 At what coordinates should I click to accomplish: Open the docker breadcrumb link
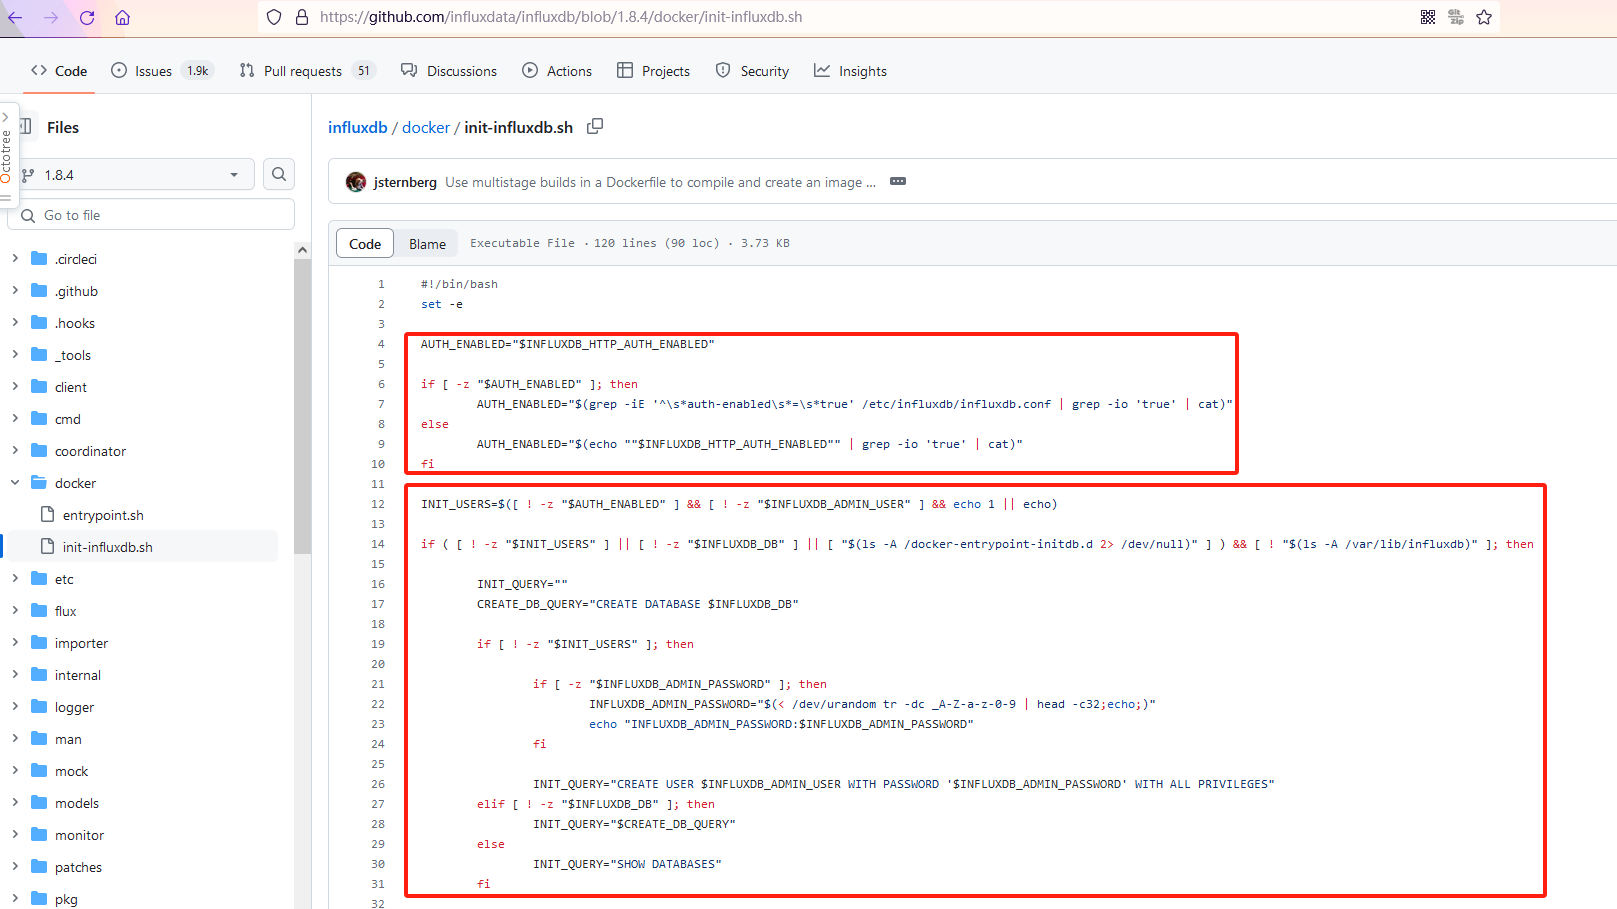click(x=426, y=127)
